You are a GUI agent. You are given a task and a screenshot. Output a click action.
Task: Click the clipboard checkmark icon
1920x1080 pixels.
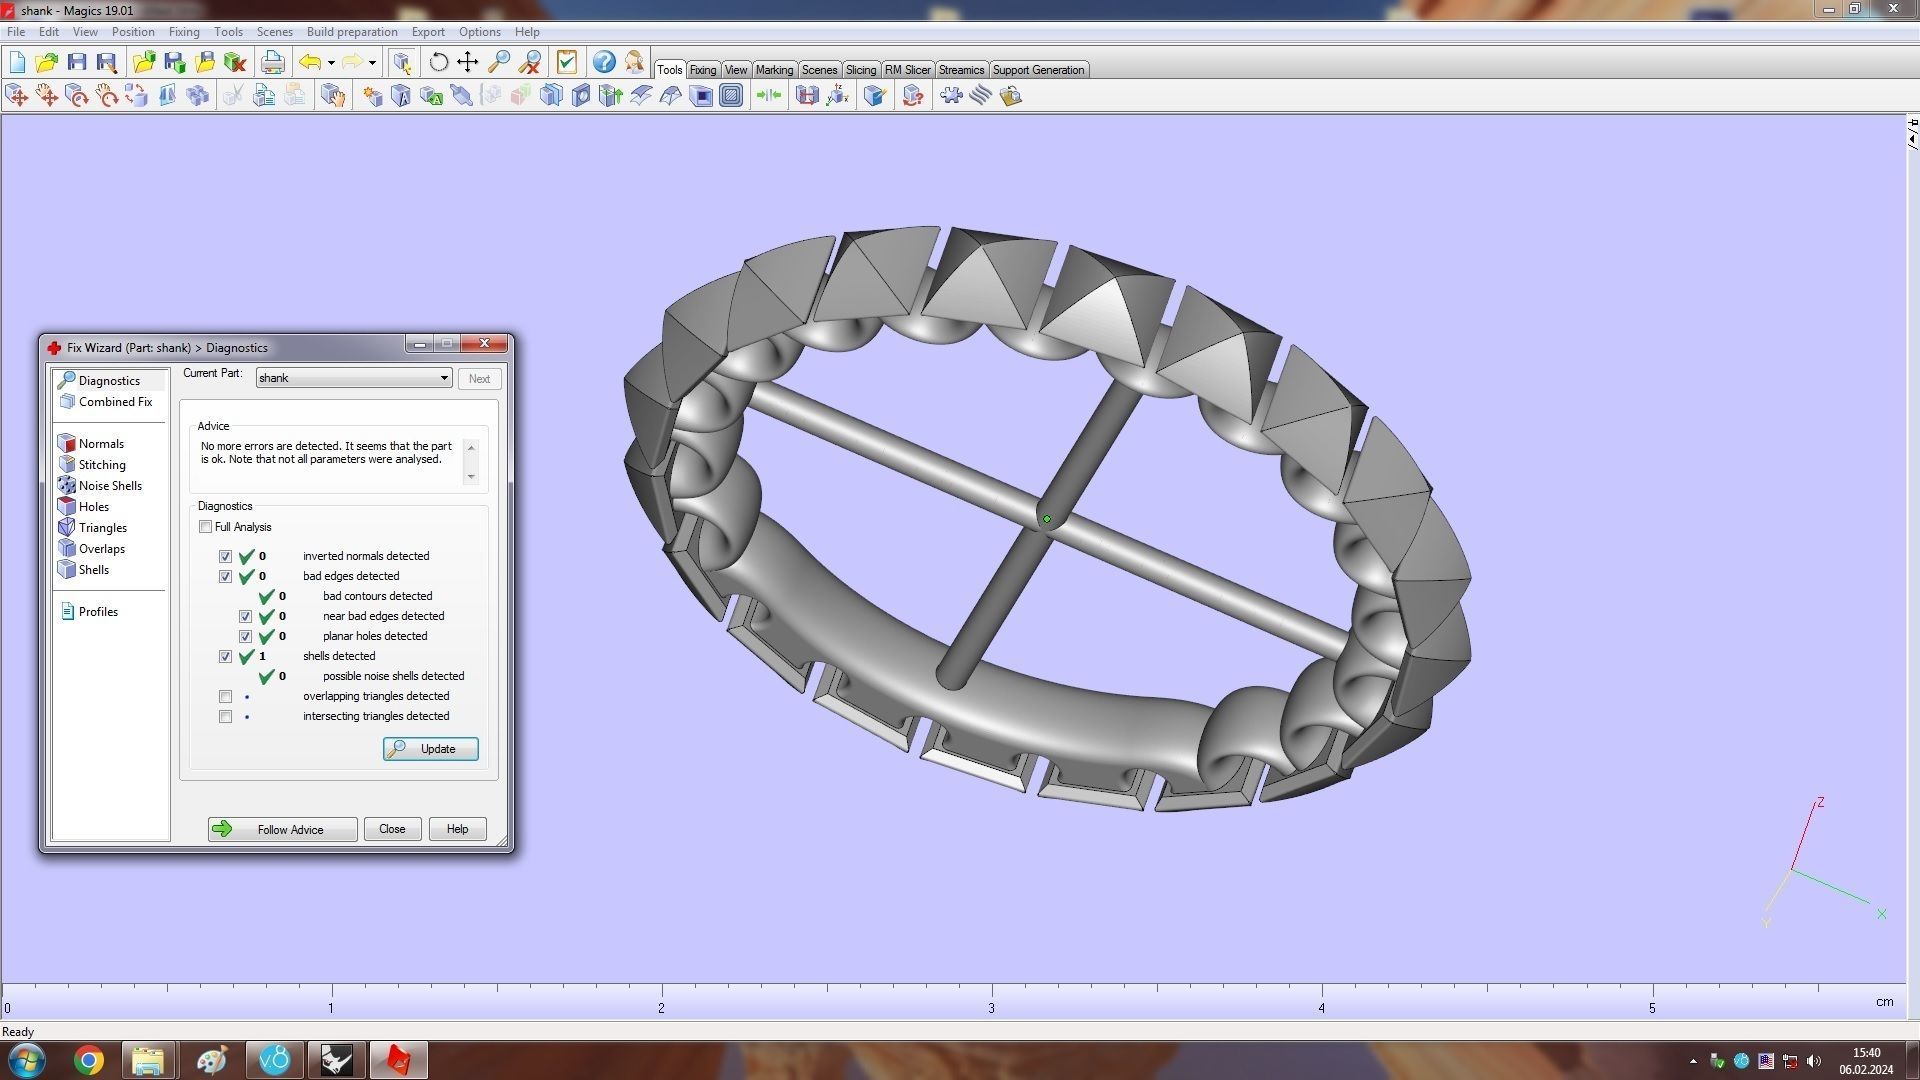pyautogui.click(x=567, y=63)
